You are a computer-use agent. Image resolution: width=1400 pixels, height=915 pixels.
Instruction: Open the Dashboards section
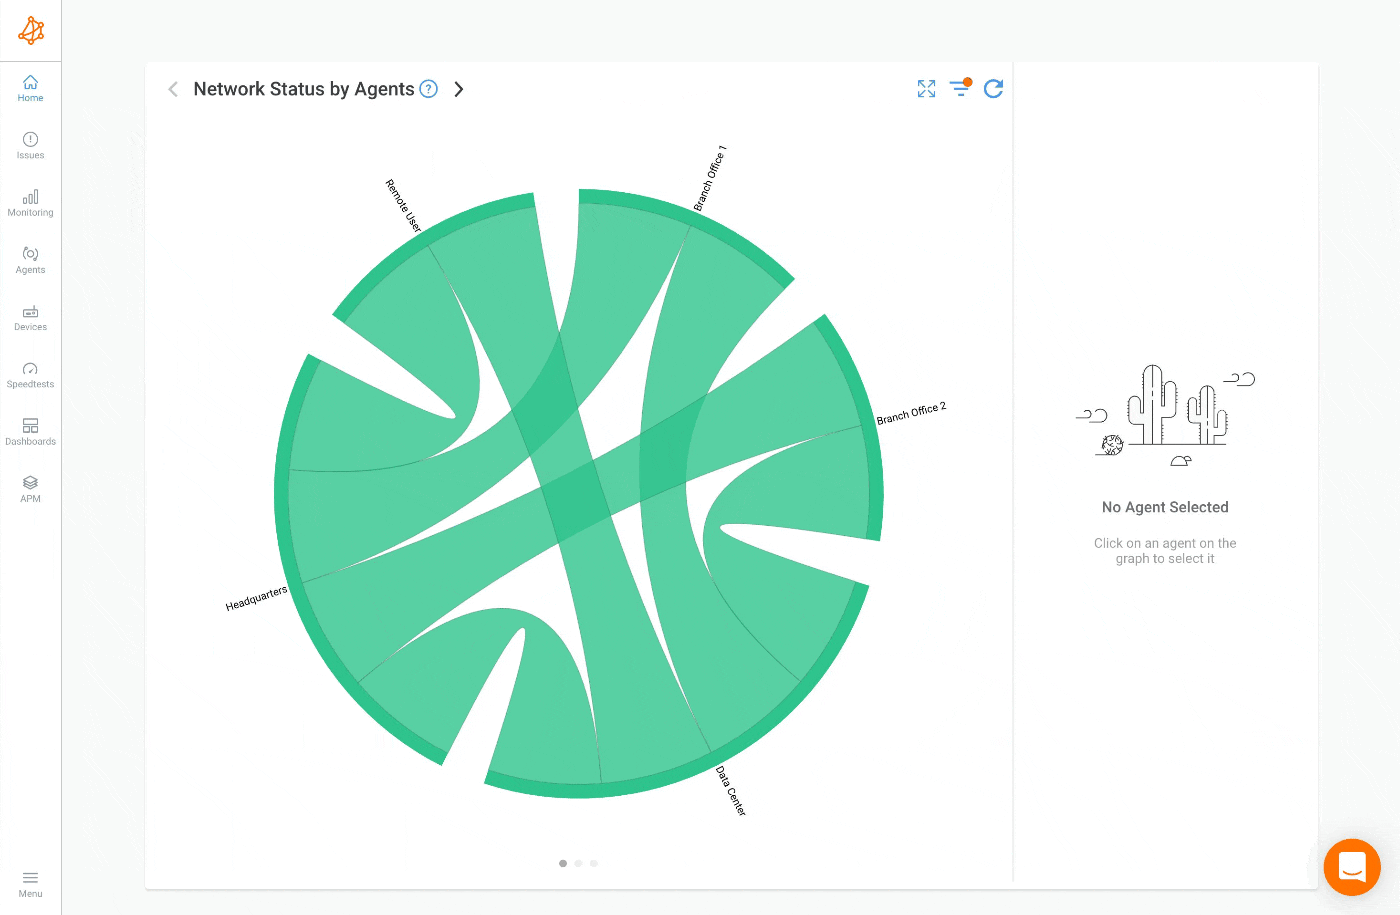click(30, 431)
